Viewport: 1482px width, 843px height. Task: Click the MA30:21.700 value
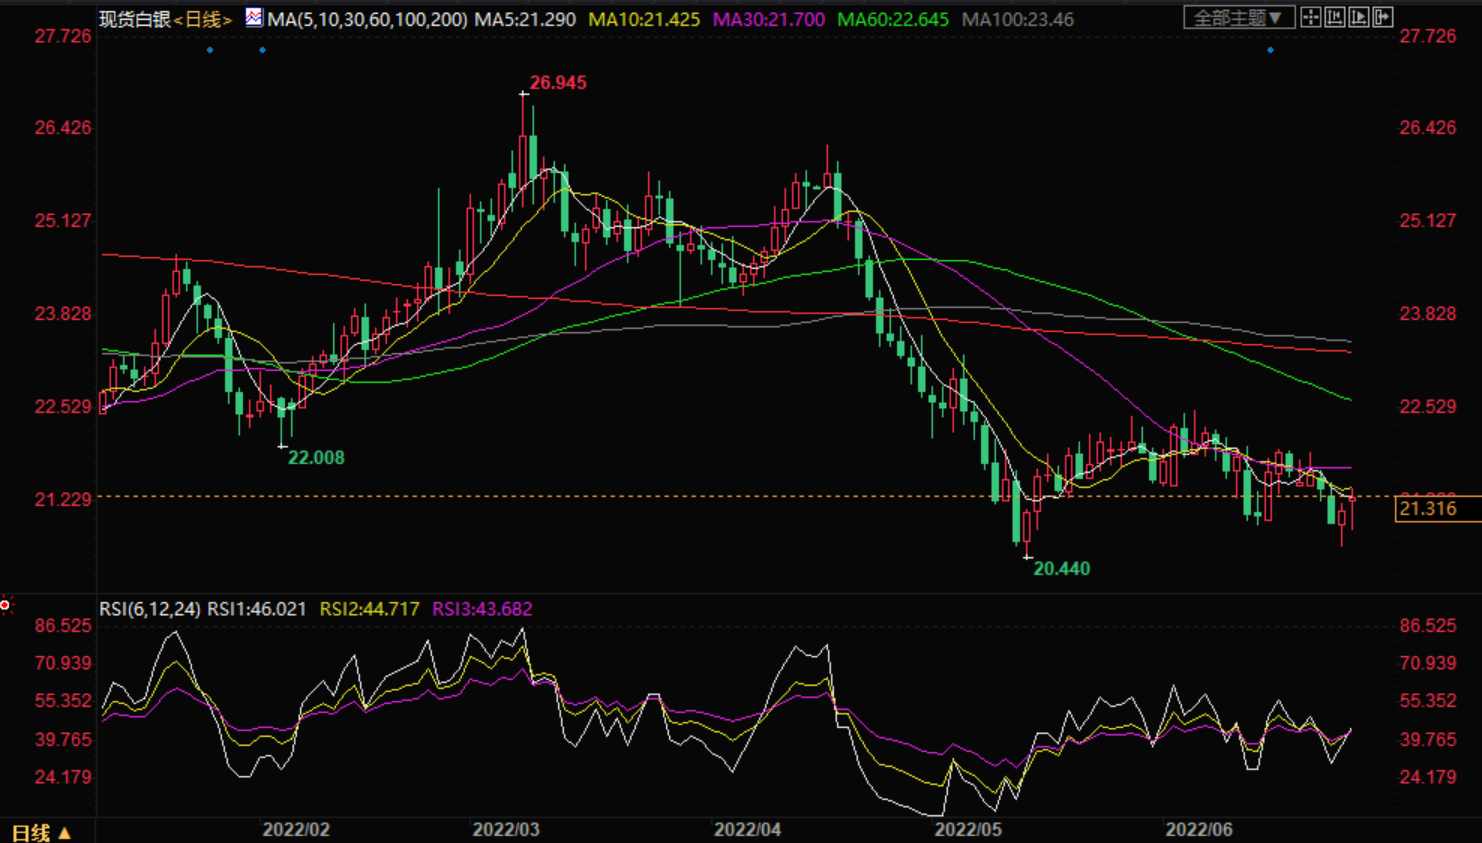click(769, 19)
